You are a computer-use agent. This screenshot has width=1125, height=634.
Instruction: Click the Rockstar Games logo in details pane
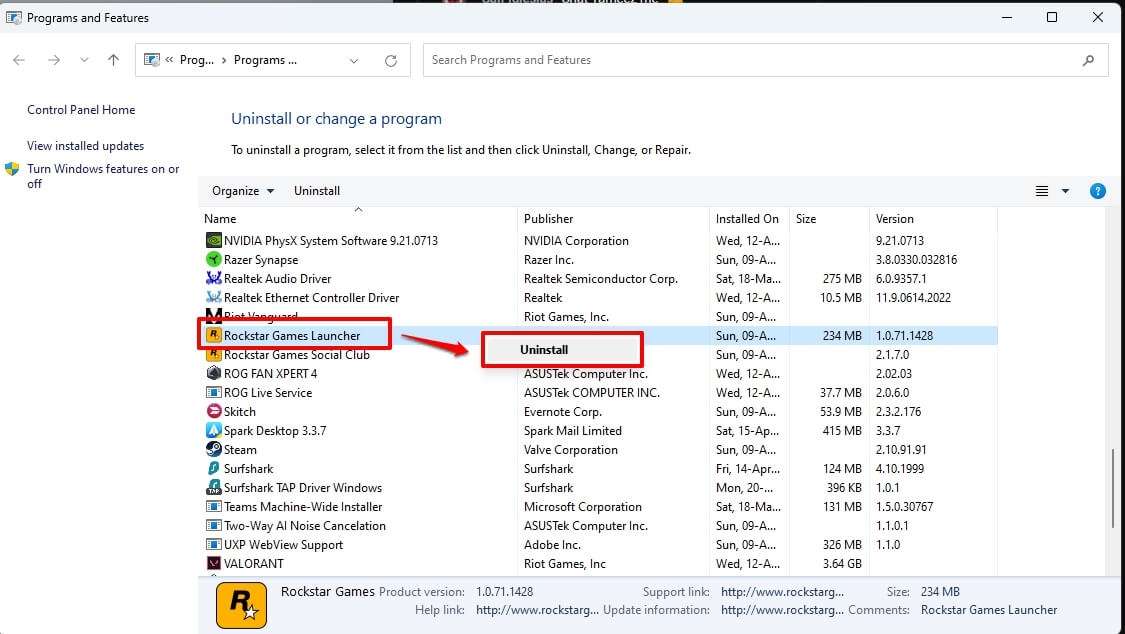point(240,605)
